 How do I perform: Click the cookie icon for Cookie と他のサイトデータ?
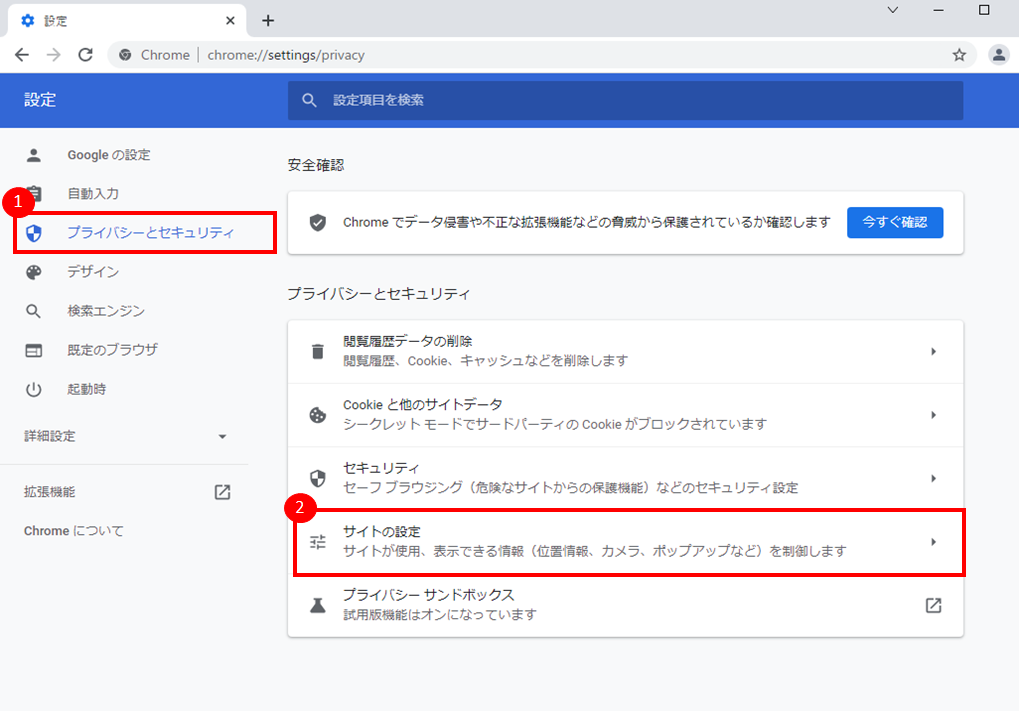[x=318, y=415]
